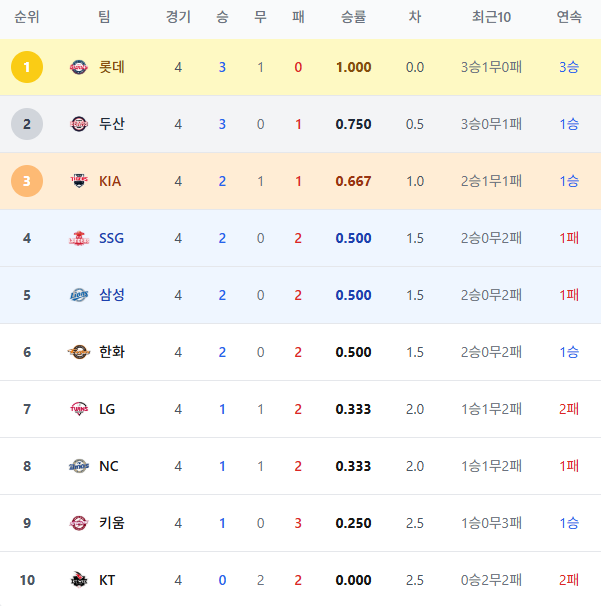601x606 pixels.
Task: Click the 승률 column header
Action: (x=353, y=17)
